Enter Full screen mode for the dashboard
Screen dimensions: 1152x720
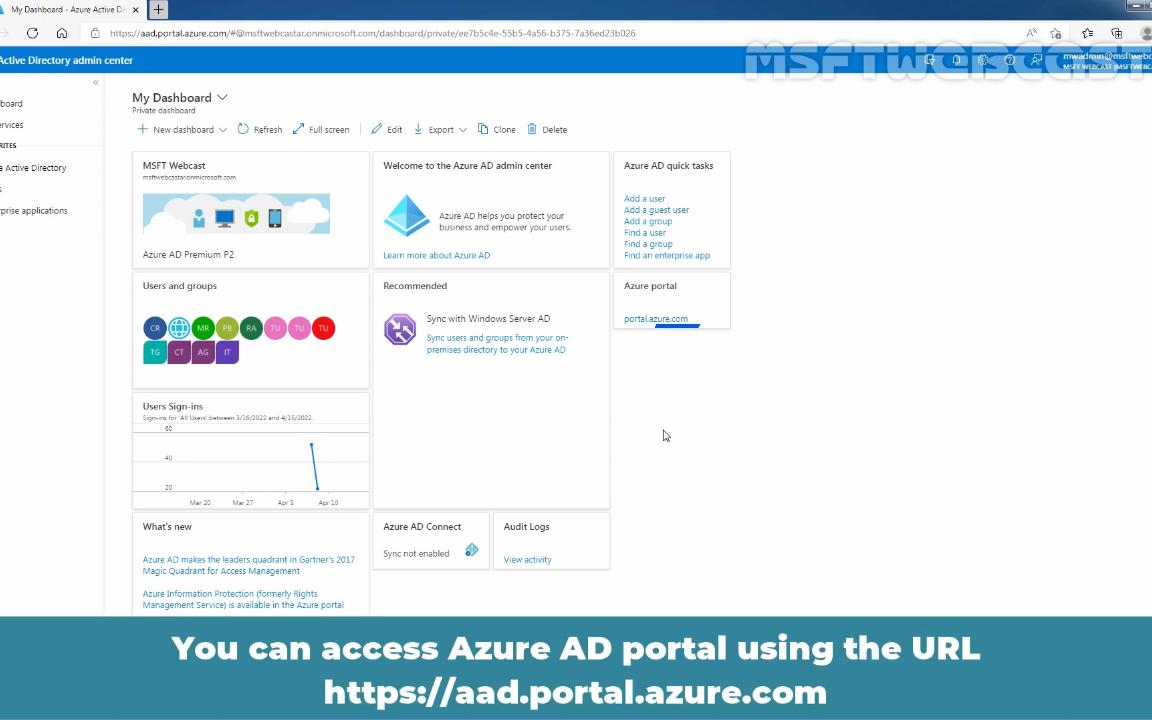pos(320,129)
